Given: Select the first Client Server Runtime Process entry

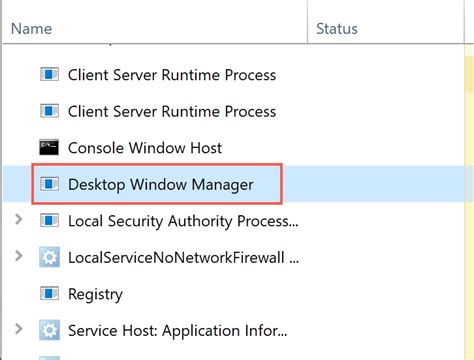Looking at the screenshot, I should [172, 75].
